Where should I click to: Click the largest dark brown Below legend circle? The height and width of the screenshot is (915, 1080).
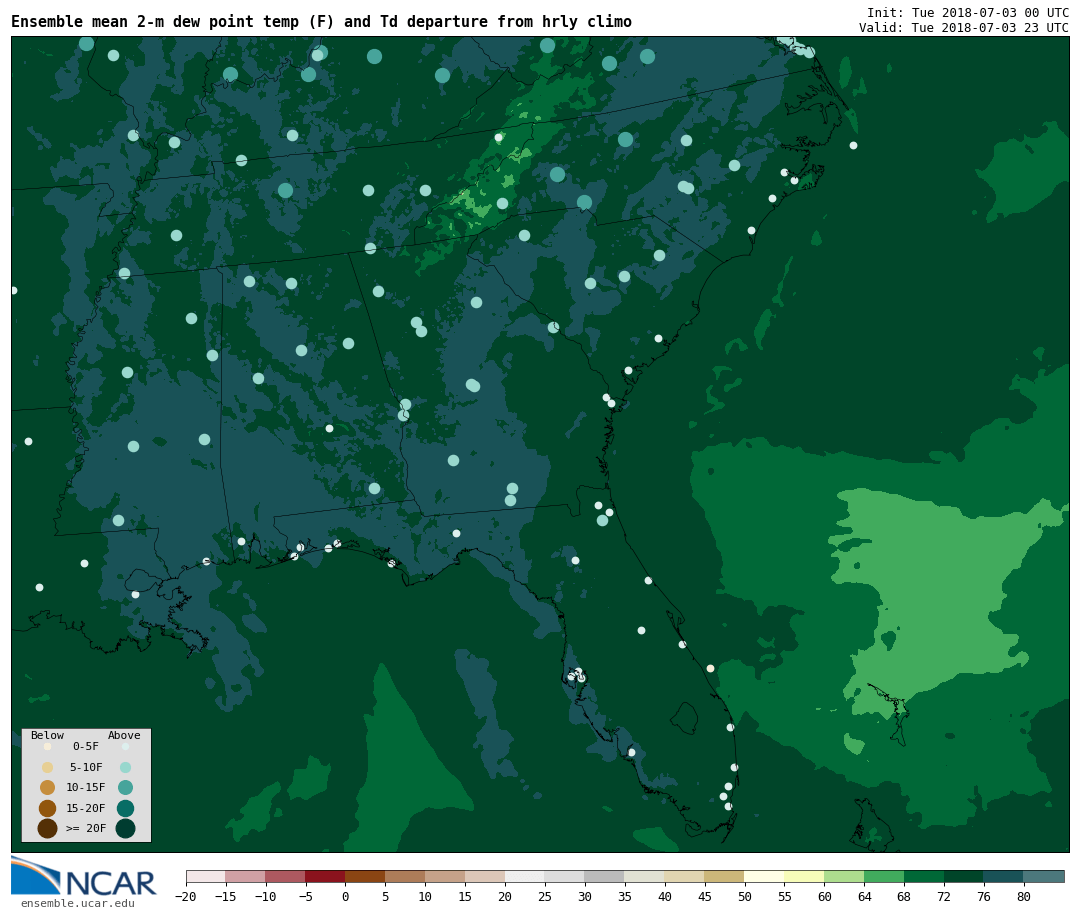(47, 828)
